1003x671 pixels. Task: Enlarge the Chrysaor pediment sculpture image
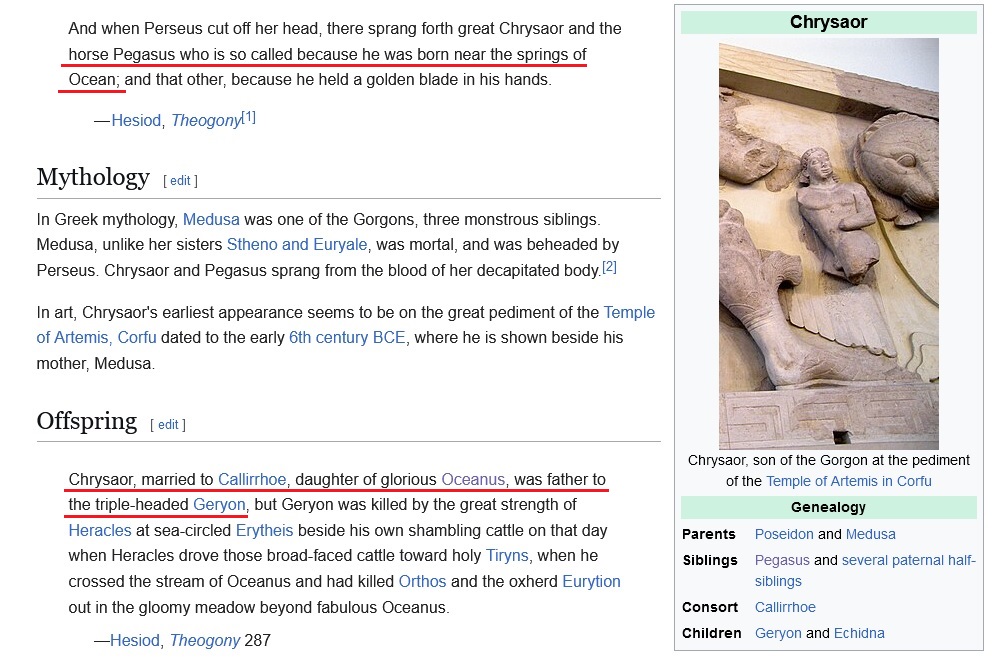[x=828, y=243]
